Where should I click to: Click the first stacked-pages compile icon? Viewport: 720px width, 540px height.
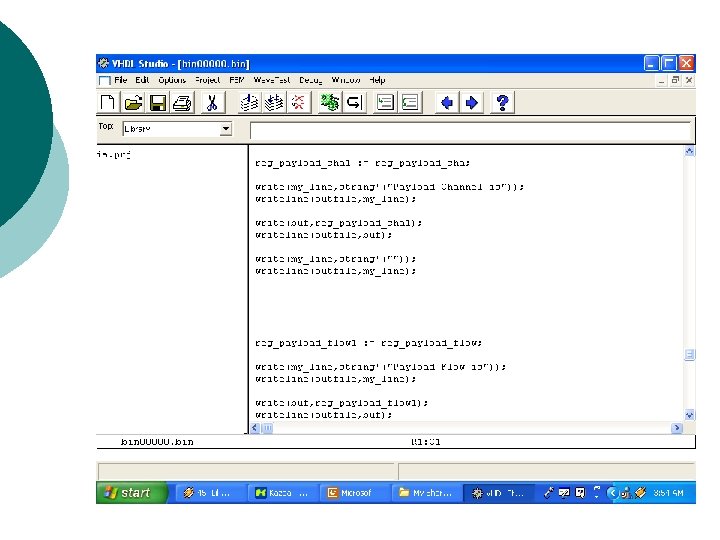pos(249,102)
